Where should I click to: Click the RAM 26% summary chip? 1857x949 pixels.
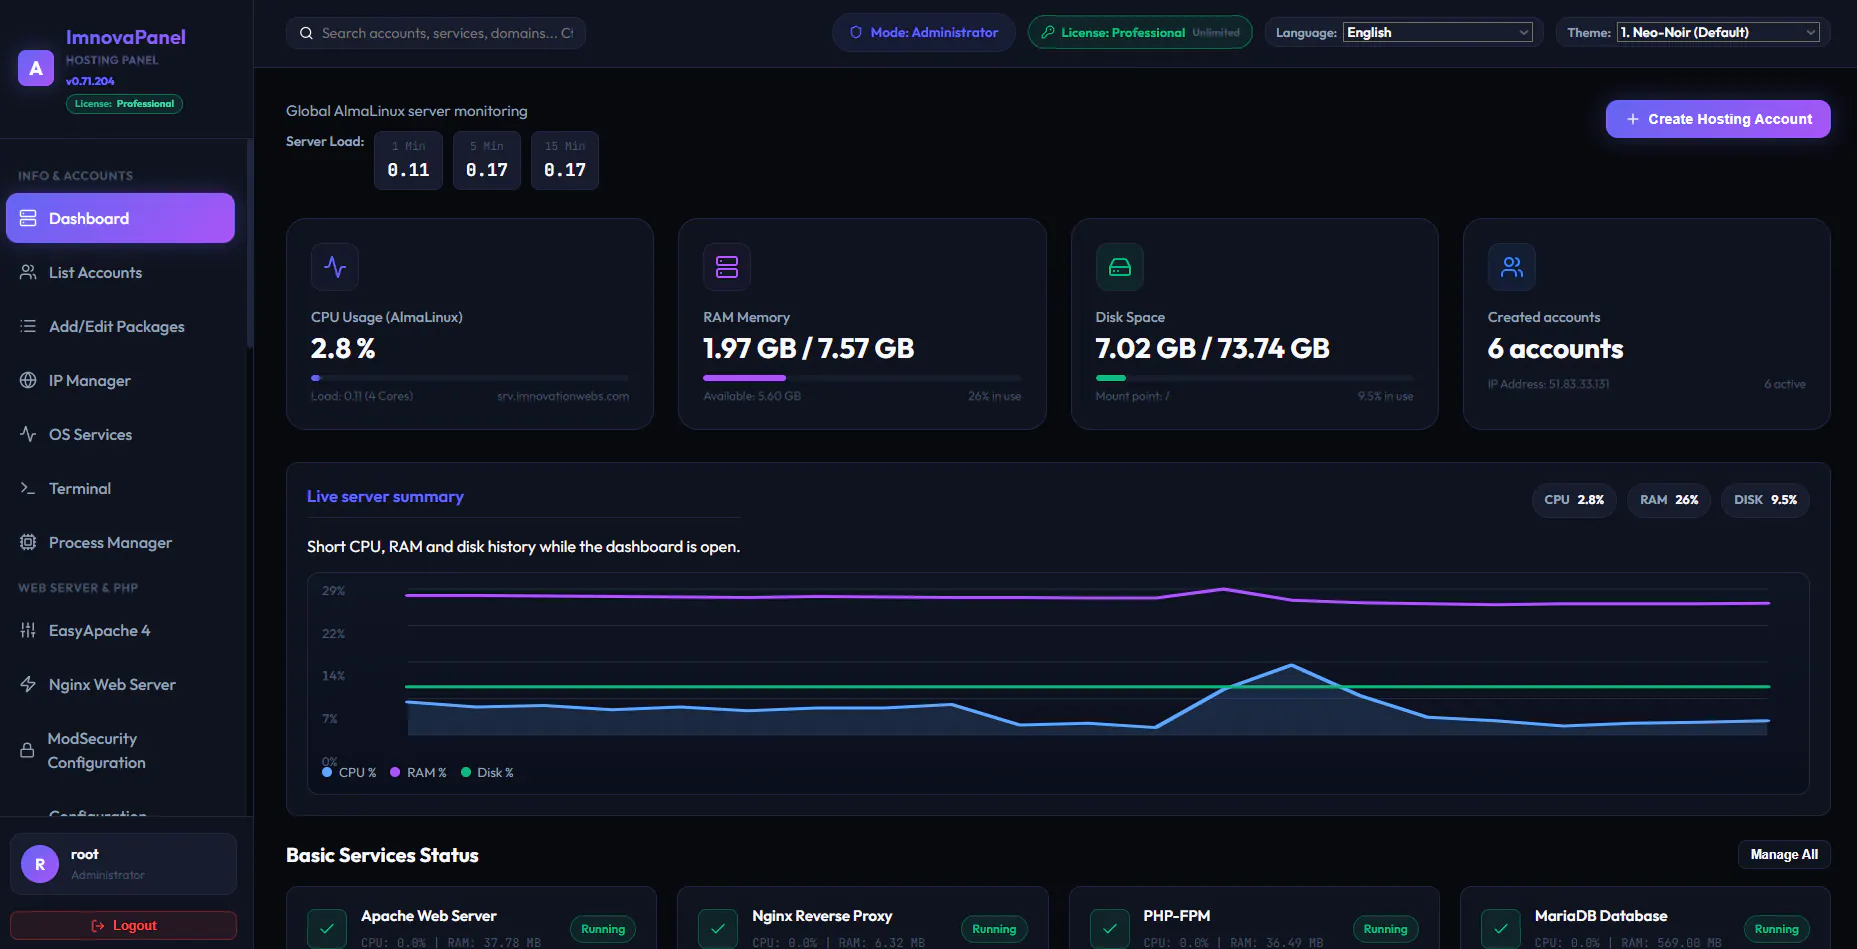tap(1669, 500)
